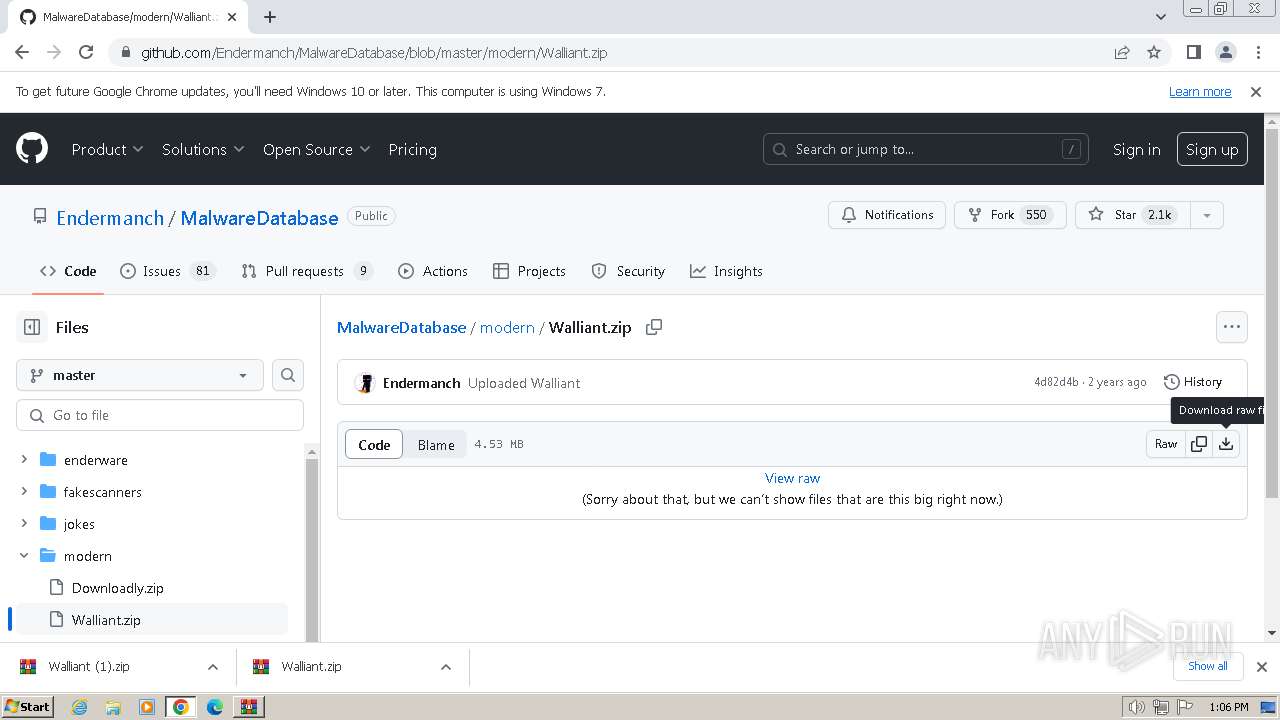Viewport: 1280px width, 720px height.
Task: Switch to the Code view toggle
Action: point(374,445)
